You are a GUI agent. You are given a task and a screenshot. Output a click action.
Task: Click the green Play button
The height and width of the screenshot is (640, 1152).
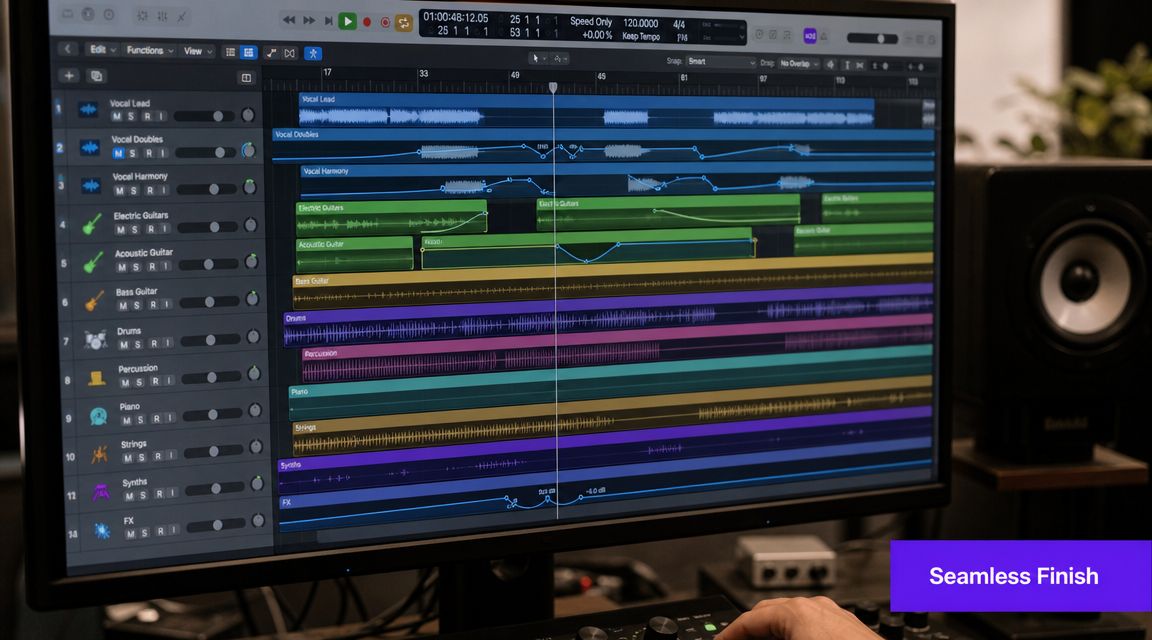[x=348, y=21]
